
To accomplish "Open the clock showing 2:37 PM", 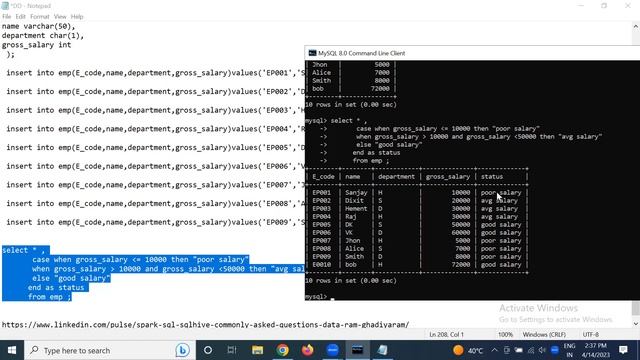I will 596,350.
